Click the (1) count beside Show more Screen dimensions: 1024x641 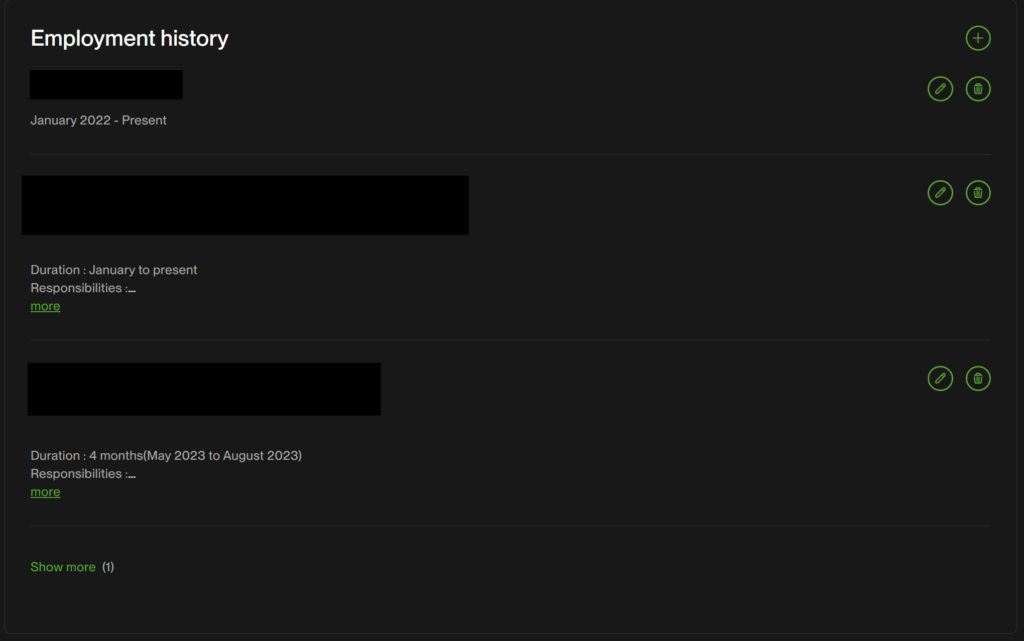coord(108,567)
